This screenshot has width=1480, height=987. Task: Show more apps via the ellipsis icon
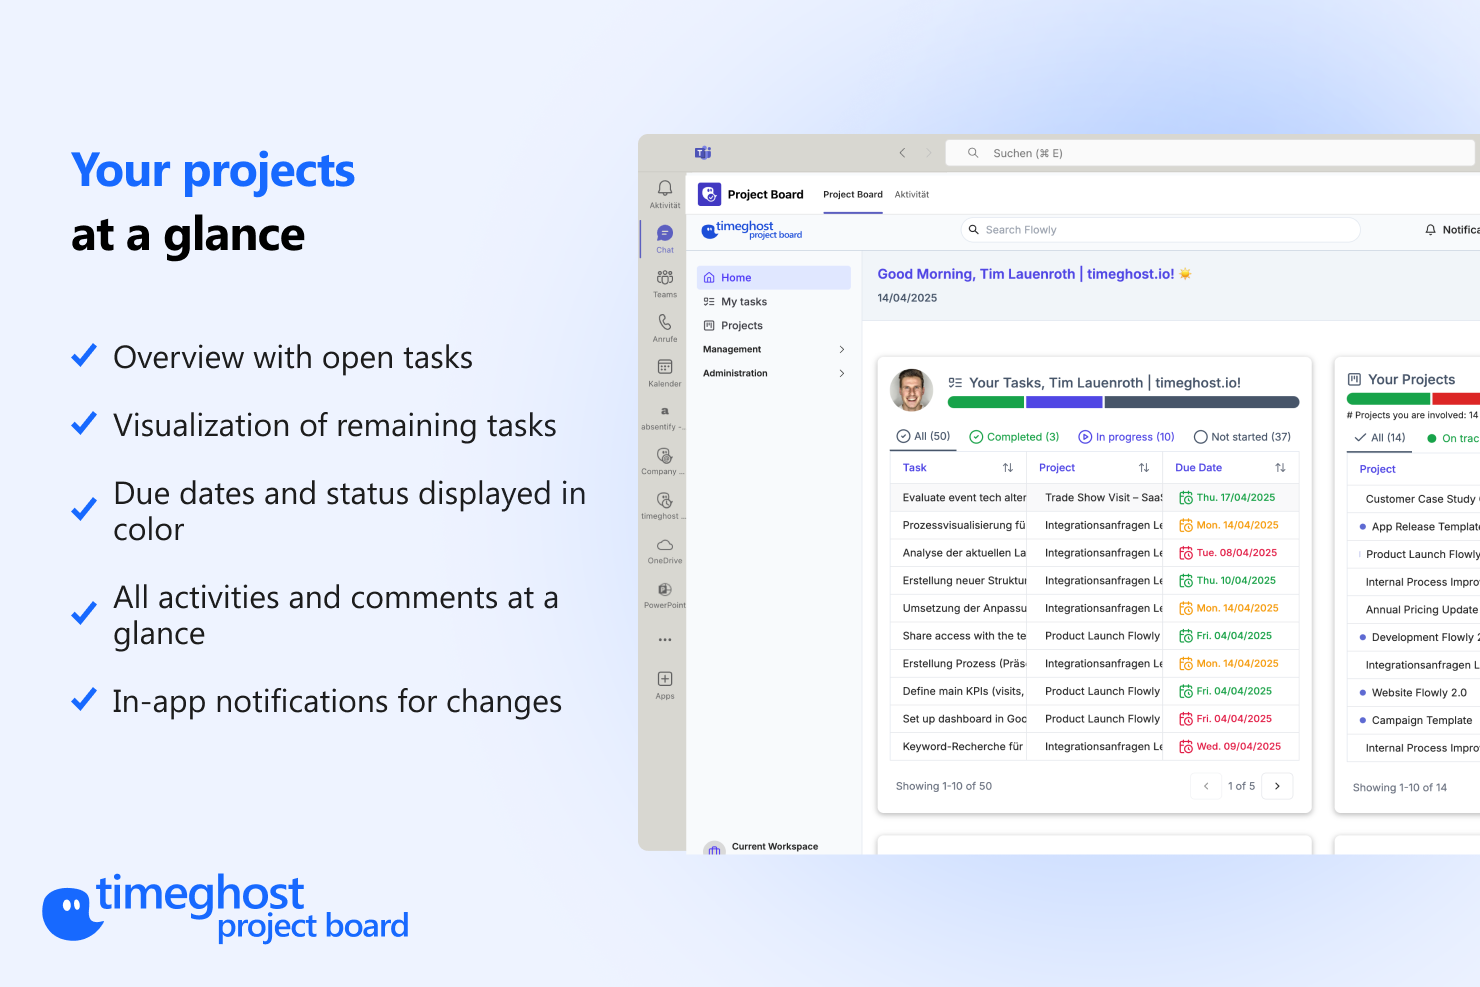pos(665,640)
